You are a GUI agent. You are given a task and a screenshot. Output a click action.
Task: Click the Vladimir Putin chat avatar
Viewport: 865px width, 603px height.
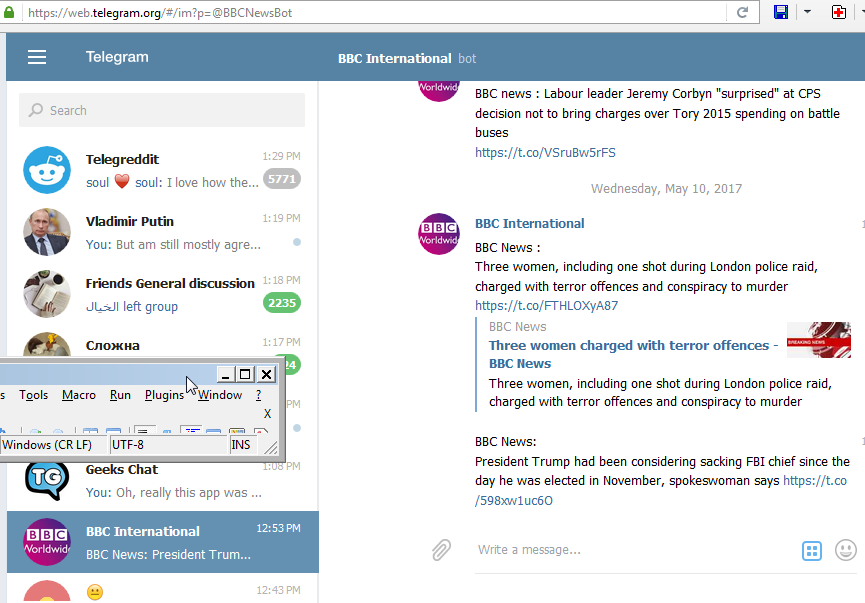[47, 232]
